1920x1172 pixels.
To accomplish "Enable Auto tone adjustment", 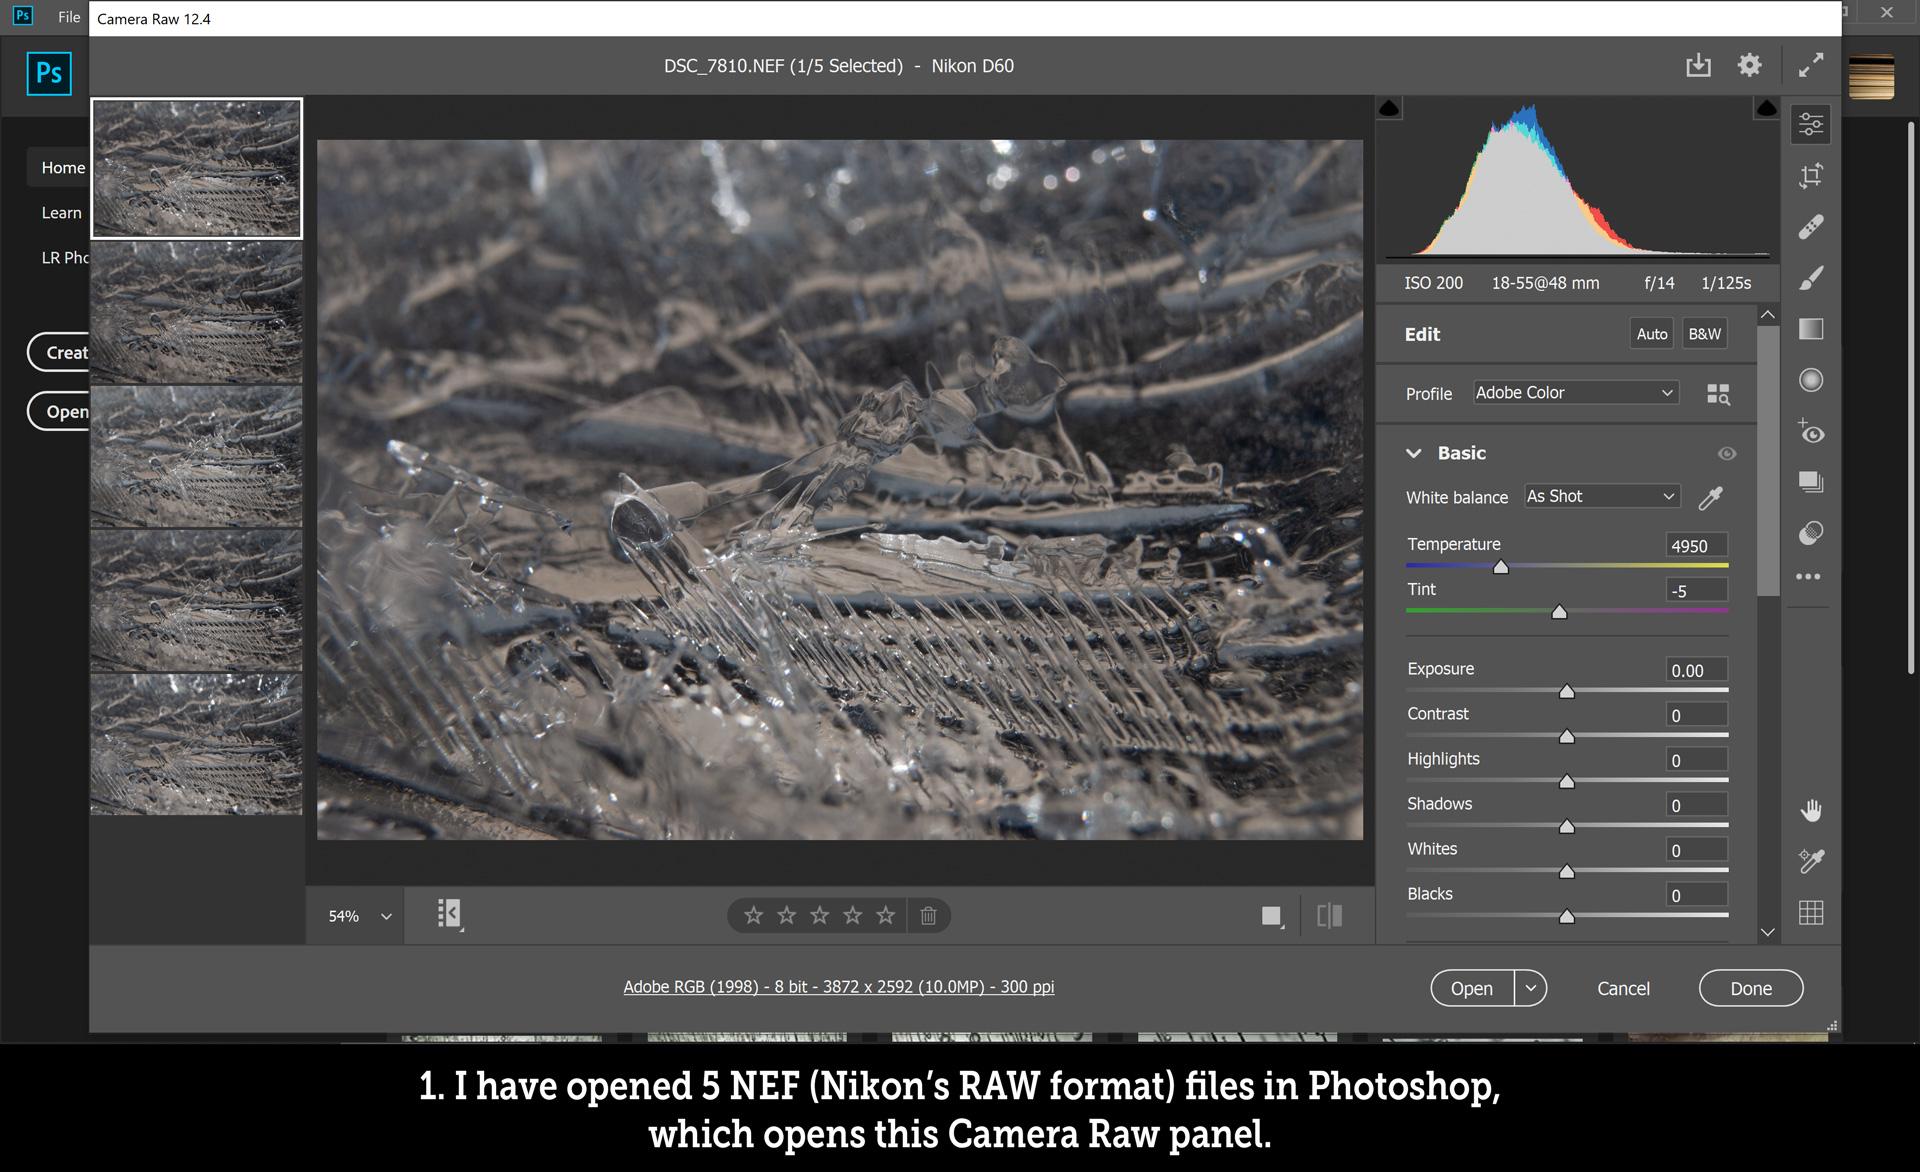I will [1650, 334].
